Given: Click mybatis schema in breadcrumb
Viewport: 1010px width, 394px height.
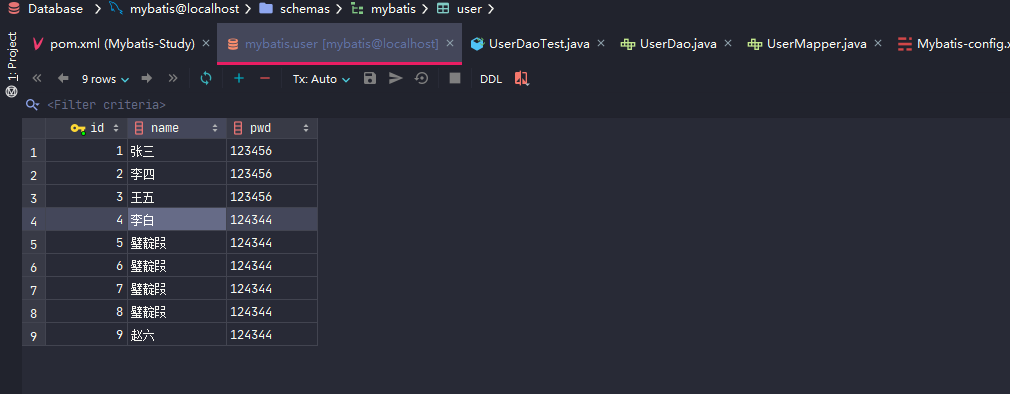Looking at the screenshot, I should coord(393,9).
